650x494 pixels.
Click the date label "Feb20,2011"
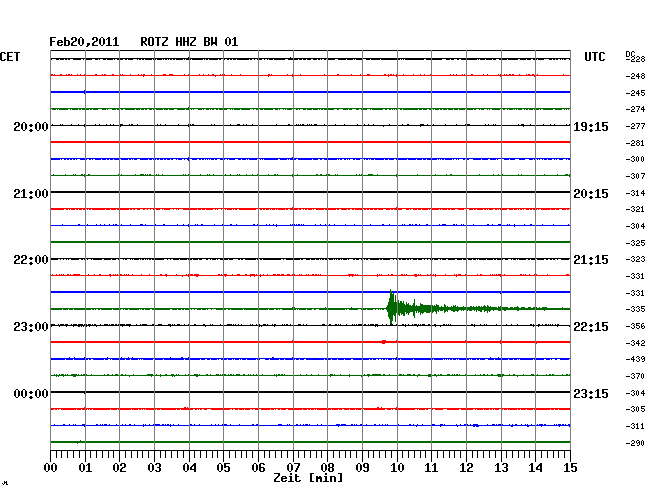[x=84, y=42]
